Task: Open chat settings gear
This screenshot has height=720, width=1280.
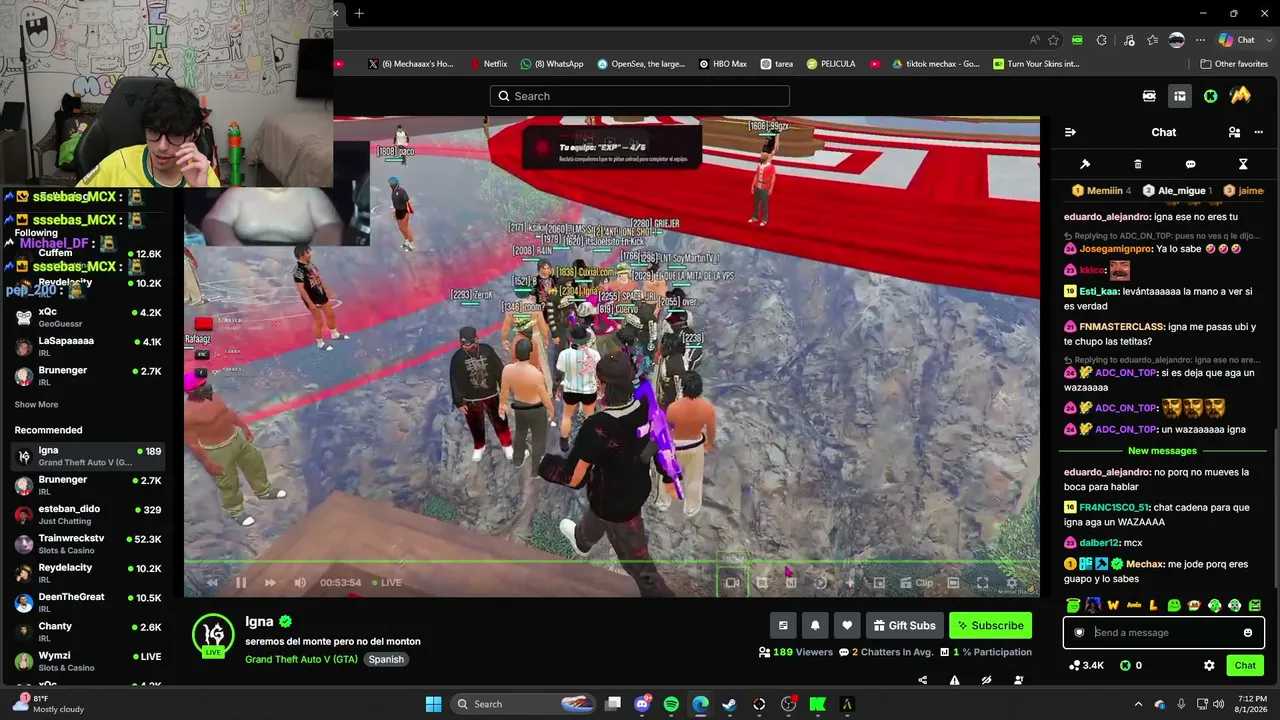Action: 1209,665
